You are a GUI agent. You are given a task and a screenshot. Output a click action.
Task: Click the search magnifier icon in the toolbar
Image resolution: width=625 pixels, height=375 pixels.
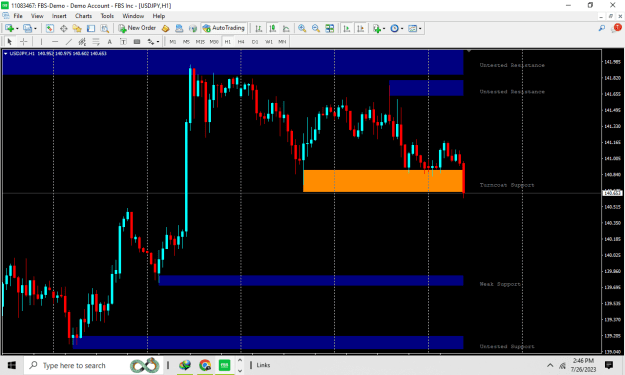tap(602, 28)
